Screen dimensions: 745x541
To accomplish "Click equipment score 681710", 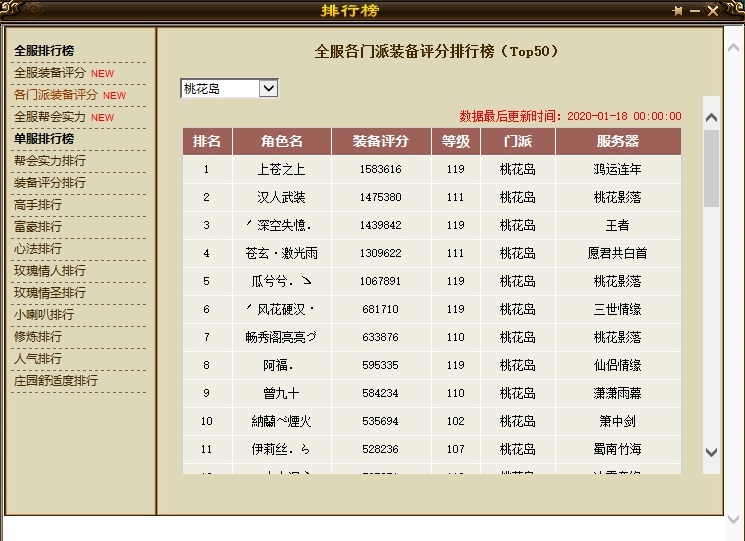I will [381, 309].
